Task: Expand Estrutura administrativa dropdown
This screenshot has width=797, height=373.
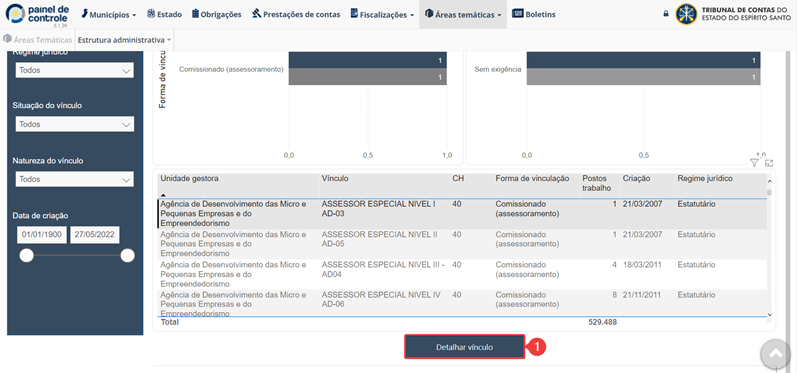Action: pyautogui.click(x=124, y=39)
